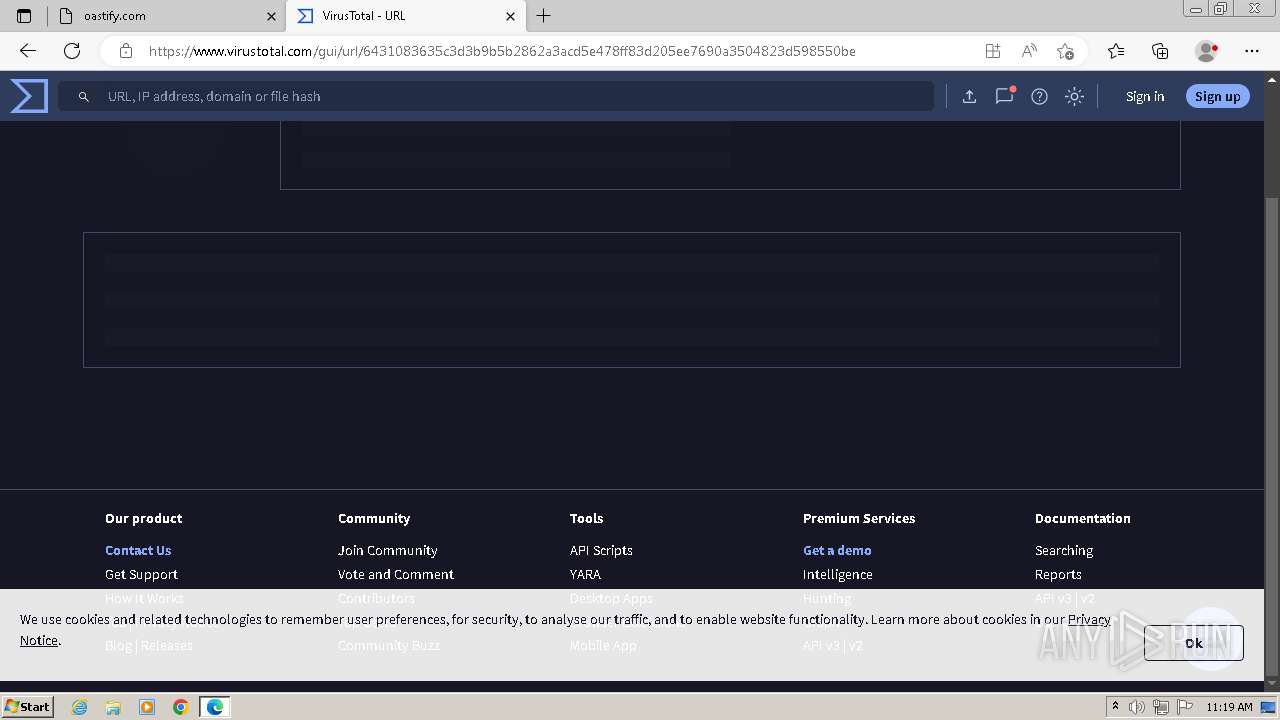Go back with the browser back arrow
Image resolution: width=1280 pixels, height=720 pixels.
[x=27, y=51]
